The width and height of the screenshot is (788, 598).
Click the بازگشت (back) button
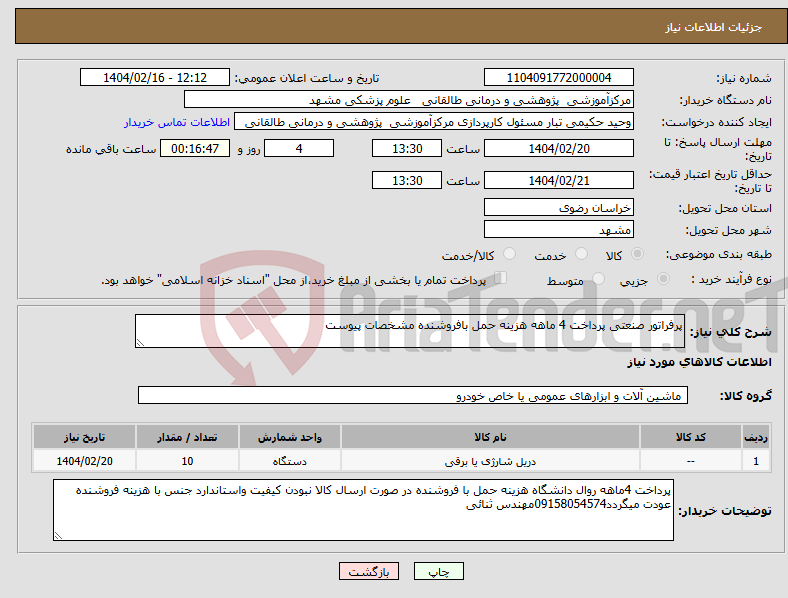point(369,571)
